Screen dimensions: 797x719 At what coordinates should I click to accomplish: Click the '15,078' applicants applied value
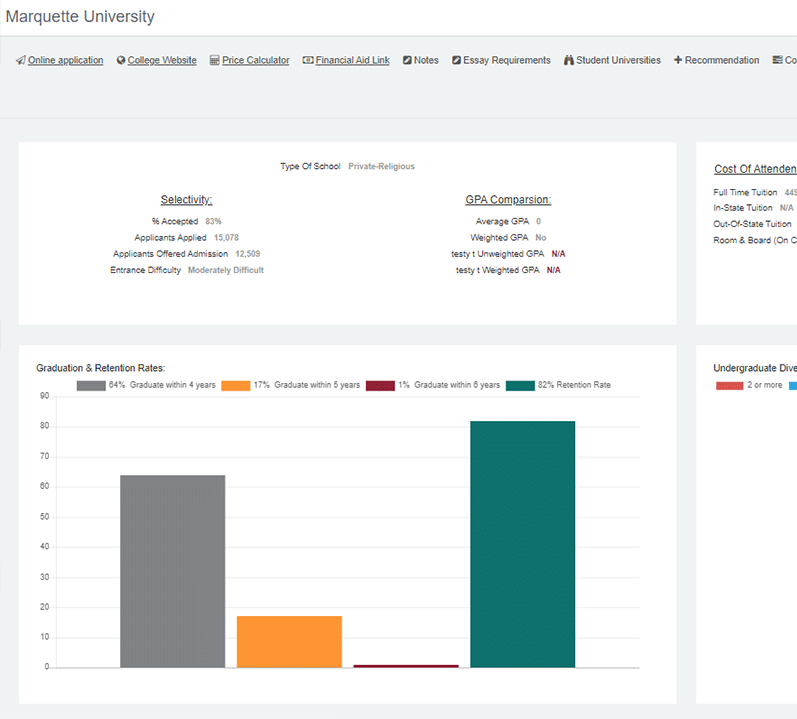click(x=226, y=238)
